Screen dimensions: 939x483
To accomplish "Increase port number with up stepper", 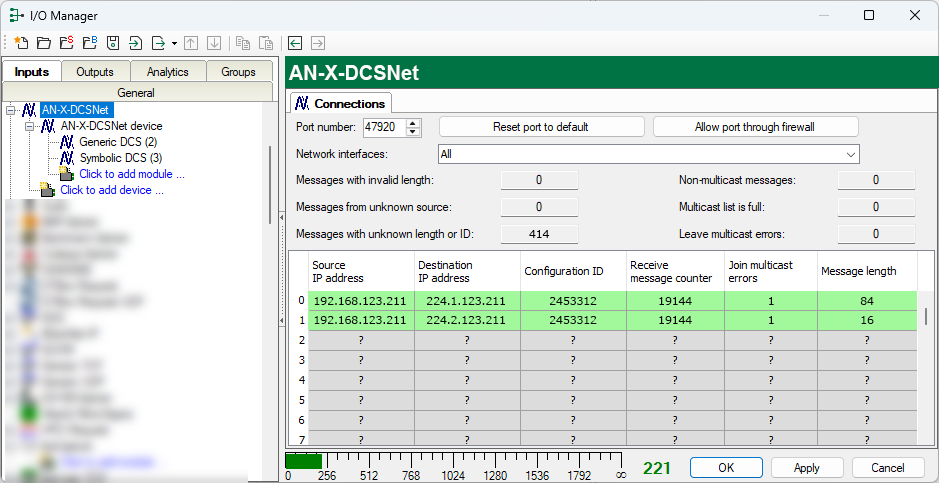I will [414, 123].
